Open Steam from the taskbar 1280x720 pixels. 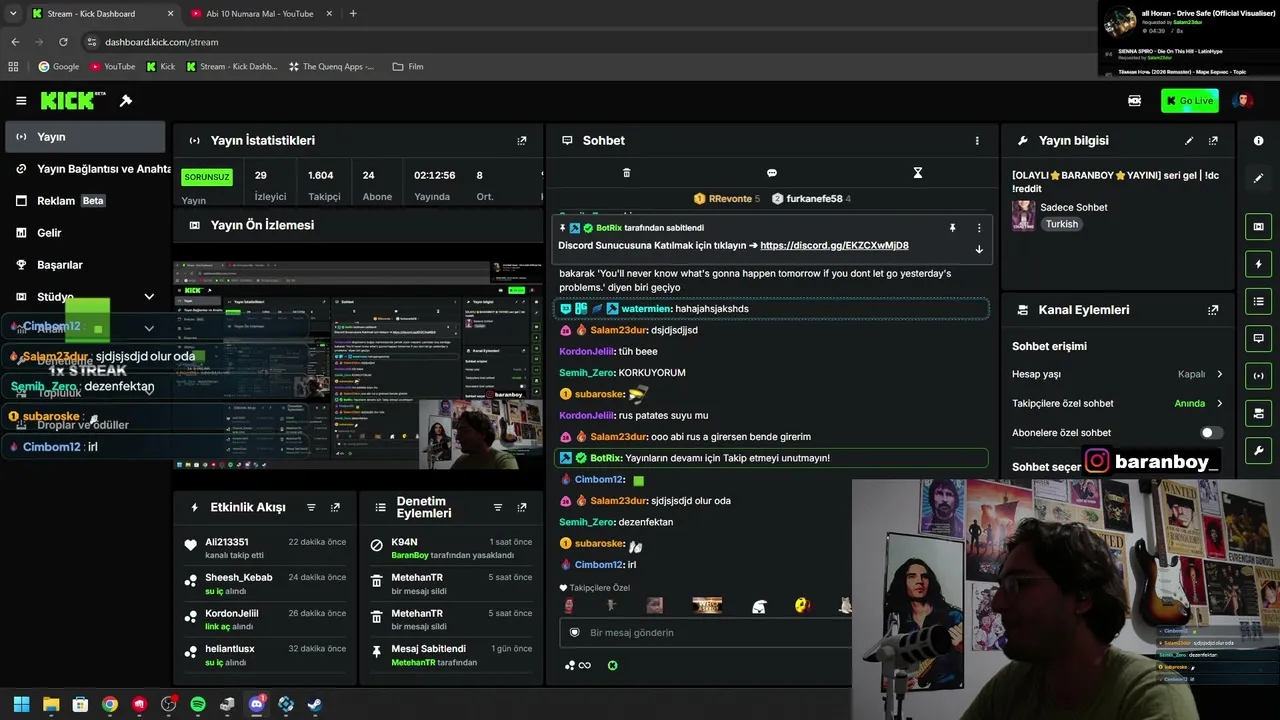(314, 704)
